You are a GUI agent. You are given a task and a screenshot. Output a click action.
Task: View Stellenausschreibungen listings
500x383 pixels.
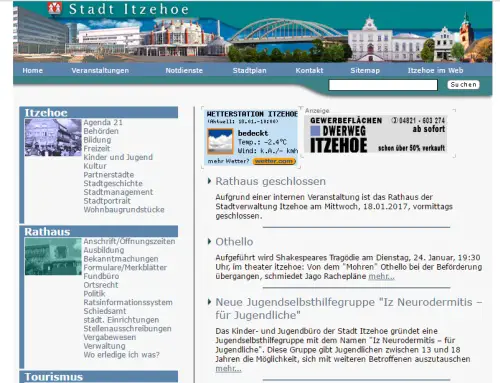[127, 328]
